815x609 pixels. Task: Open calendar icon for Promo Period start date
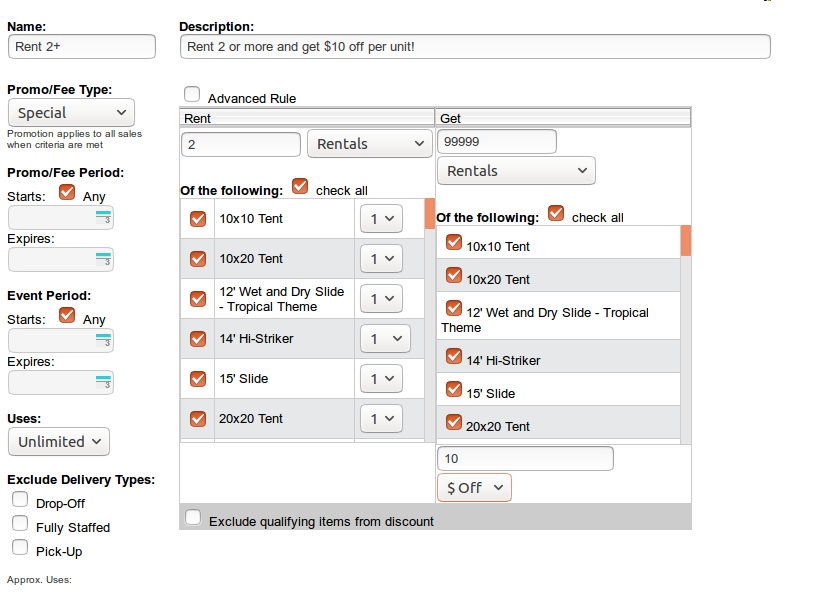tap(102, 217)
